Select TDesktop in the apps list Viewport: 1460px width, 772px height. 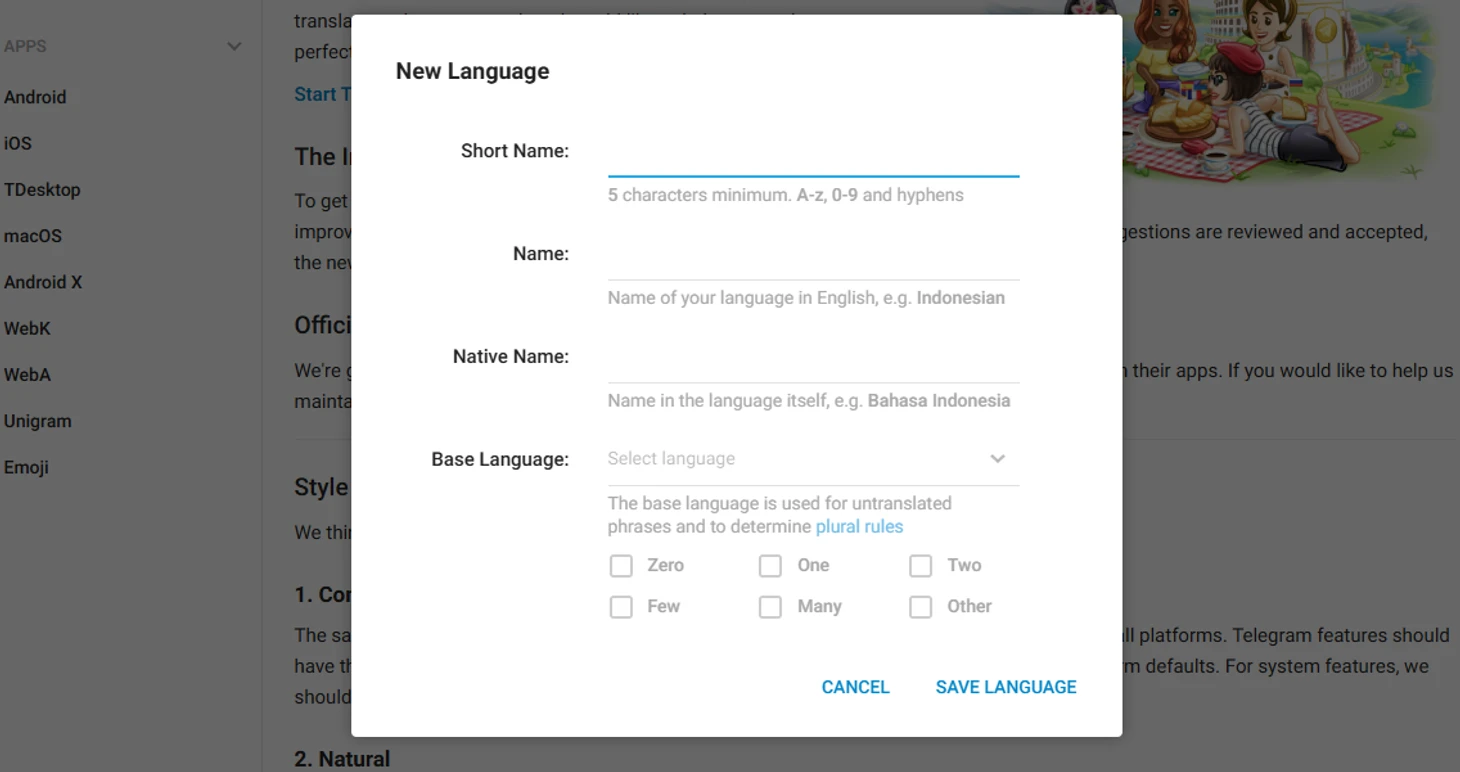point(42,190)
